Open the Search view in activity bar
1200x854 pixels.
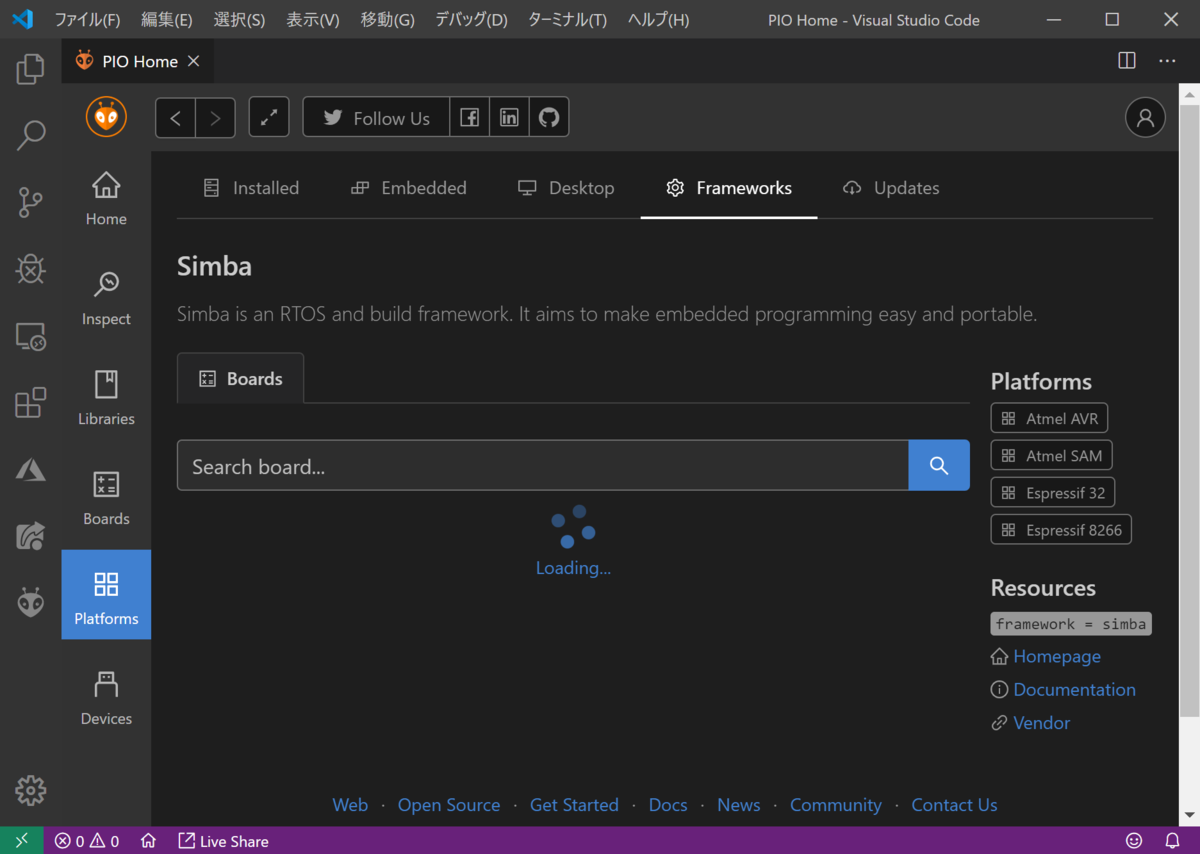click(x=30, y=135)
